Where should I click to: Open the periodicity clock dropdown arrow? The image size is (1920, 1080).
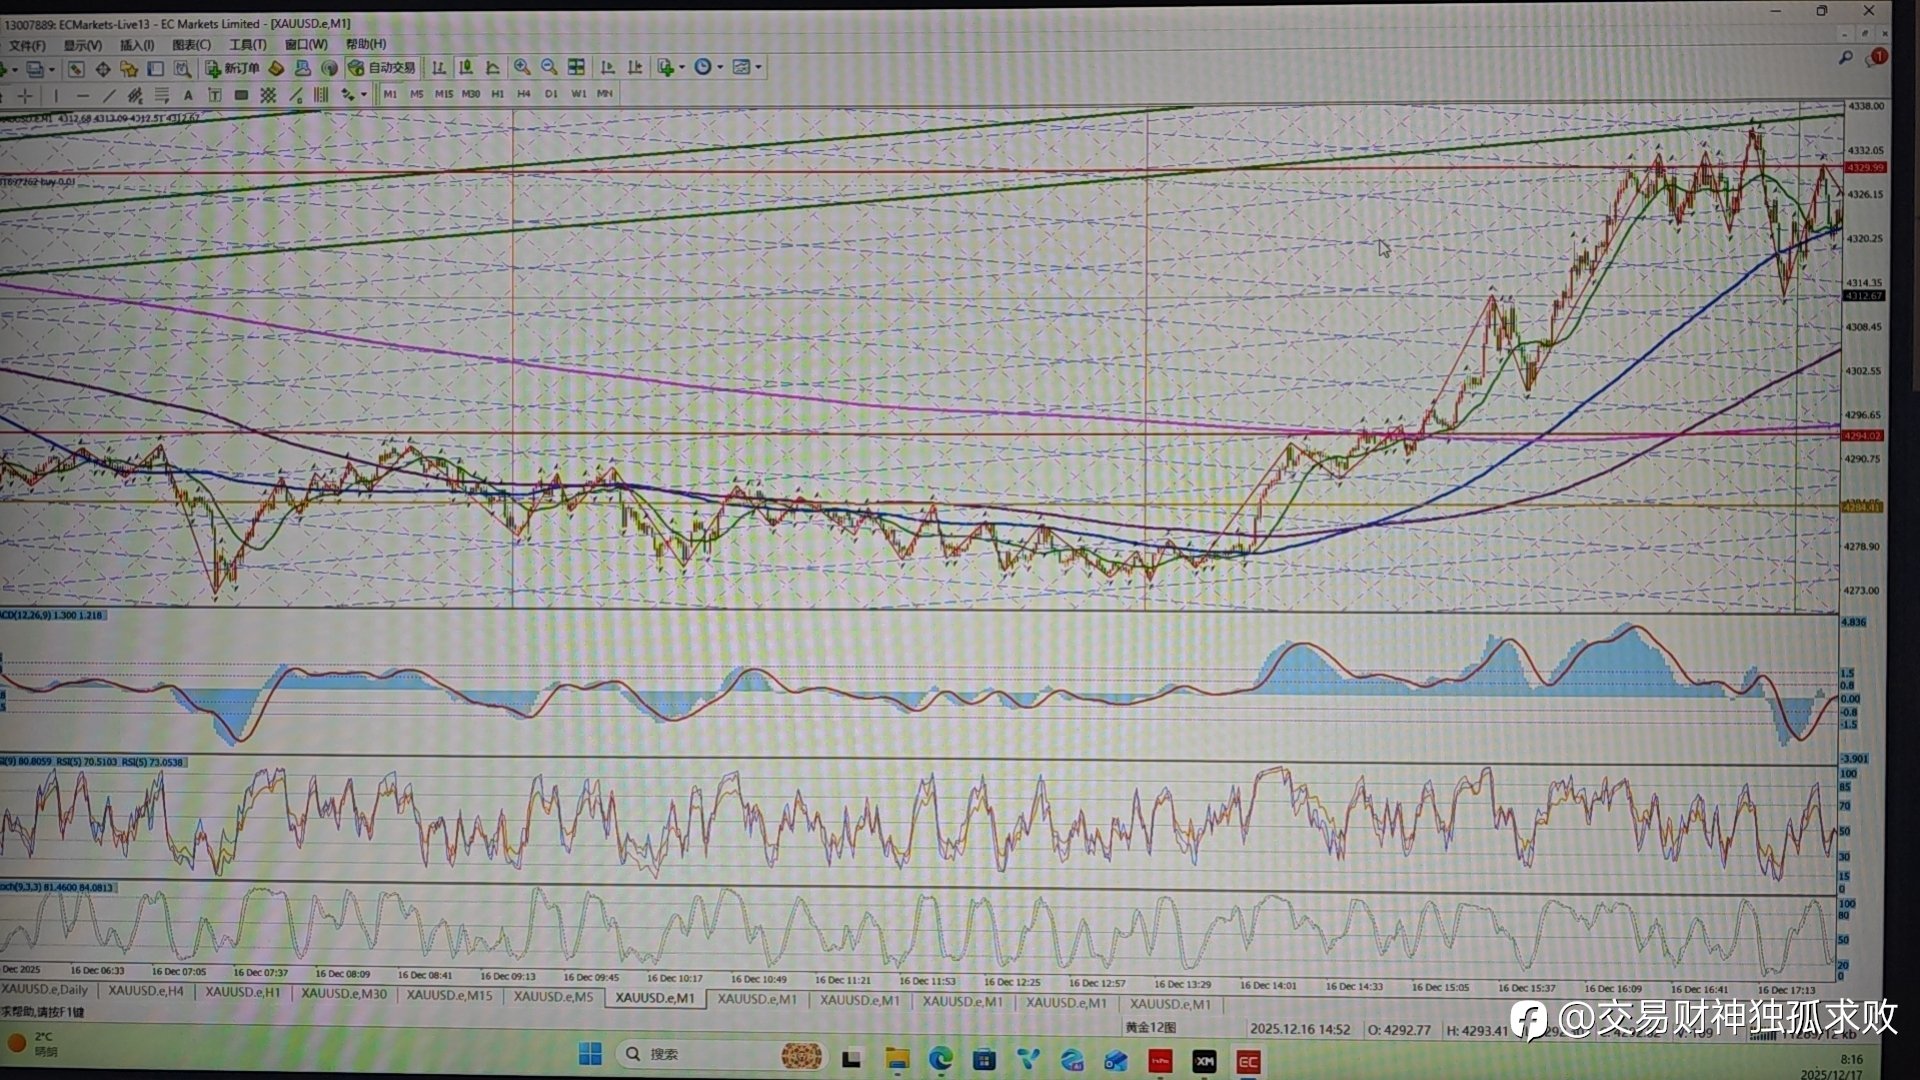pyautogui.click(x=720, y=67)
